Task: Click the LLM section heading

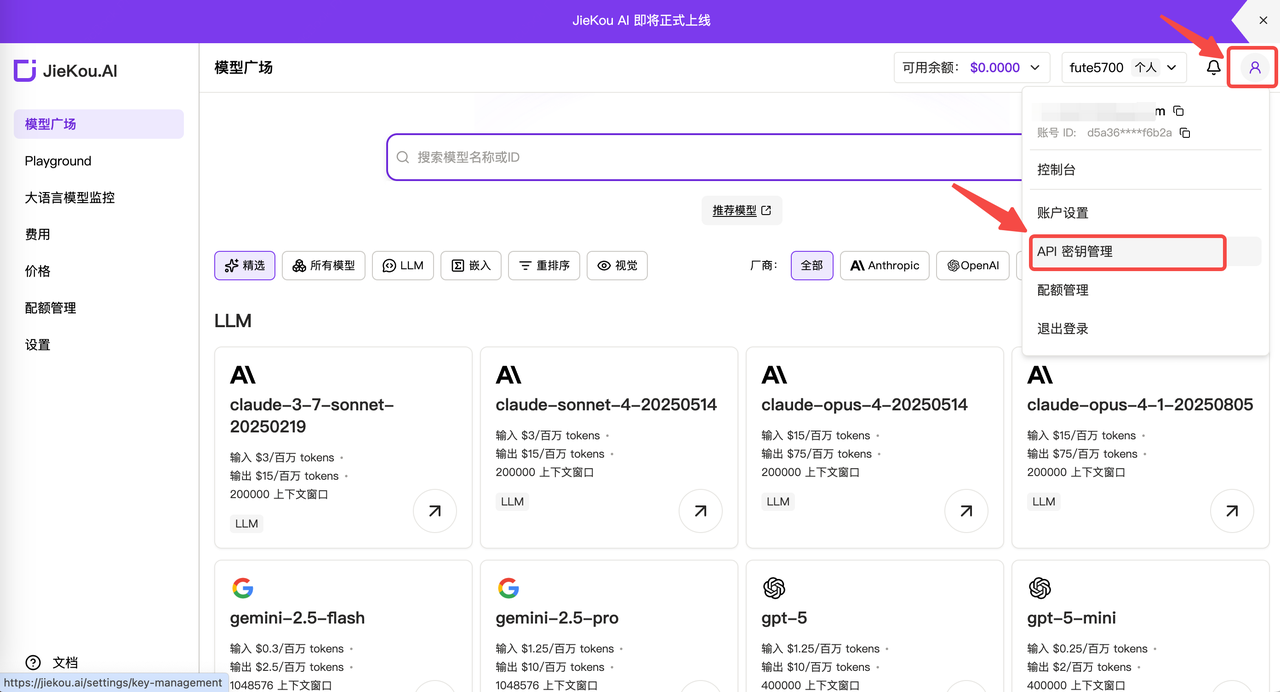Action: 233,321
